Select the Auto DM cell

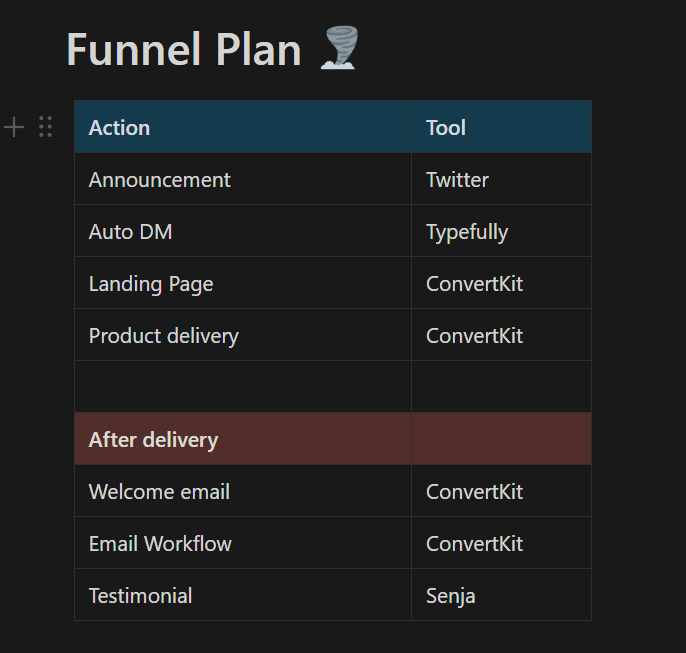[243, 231]
